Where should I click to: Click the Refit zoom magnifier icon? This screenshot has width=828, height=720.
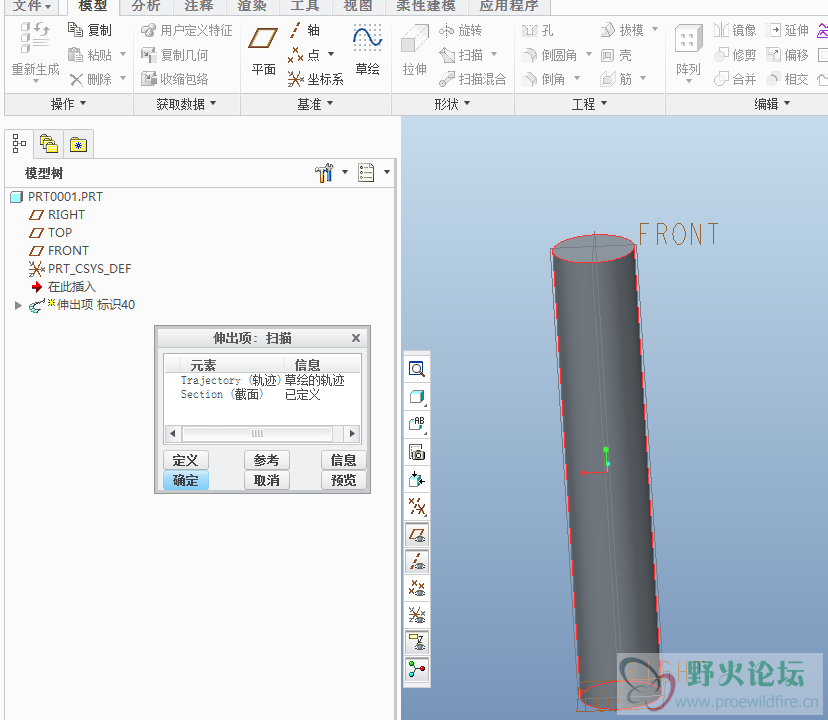coord(417,369)
